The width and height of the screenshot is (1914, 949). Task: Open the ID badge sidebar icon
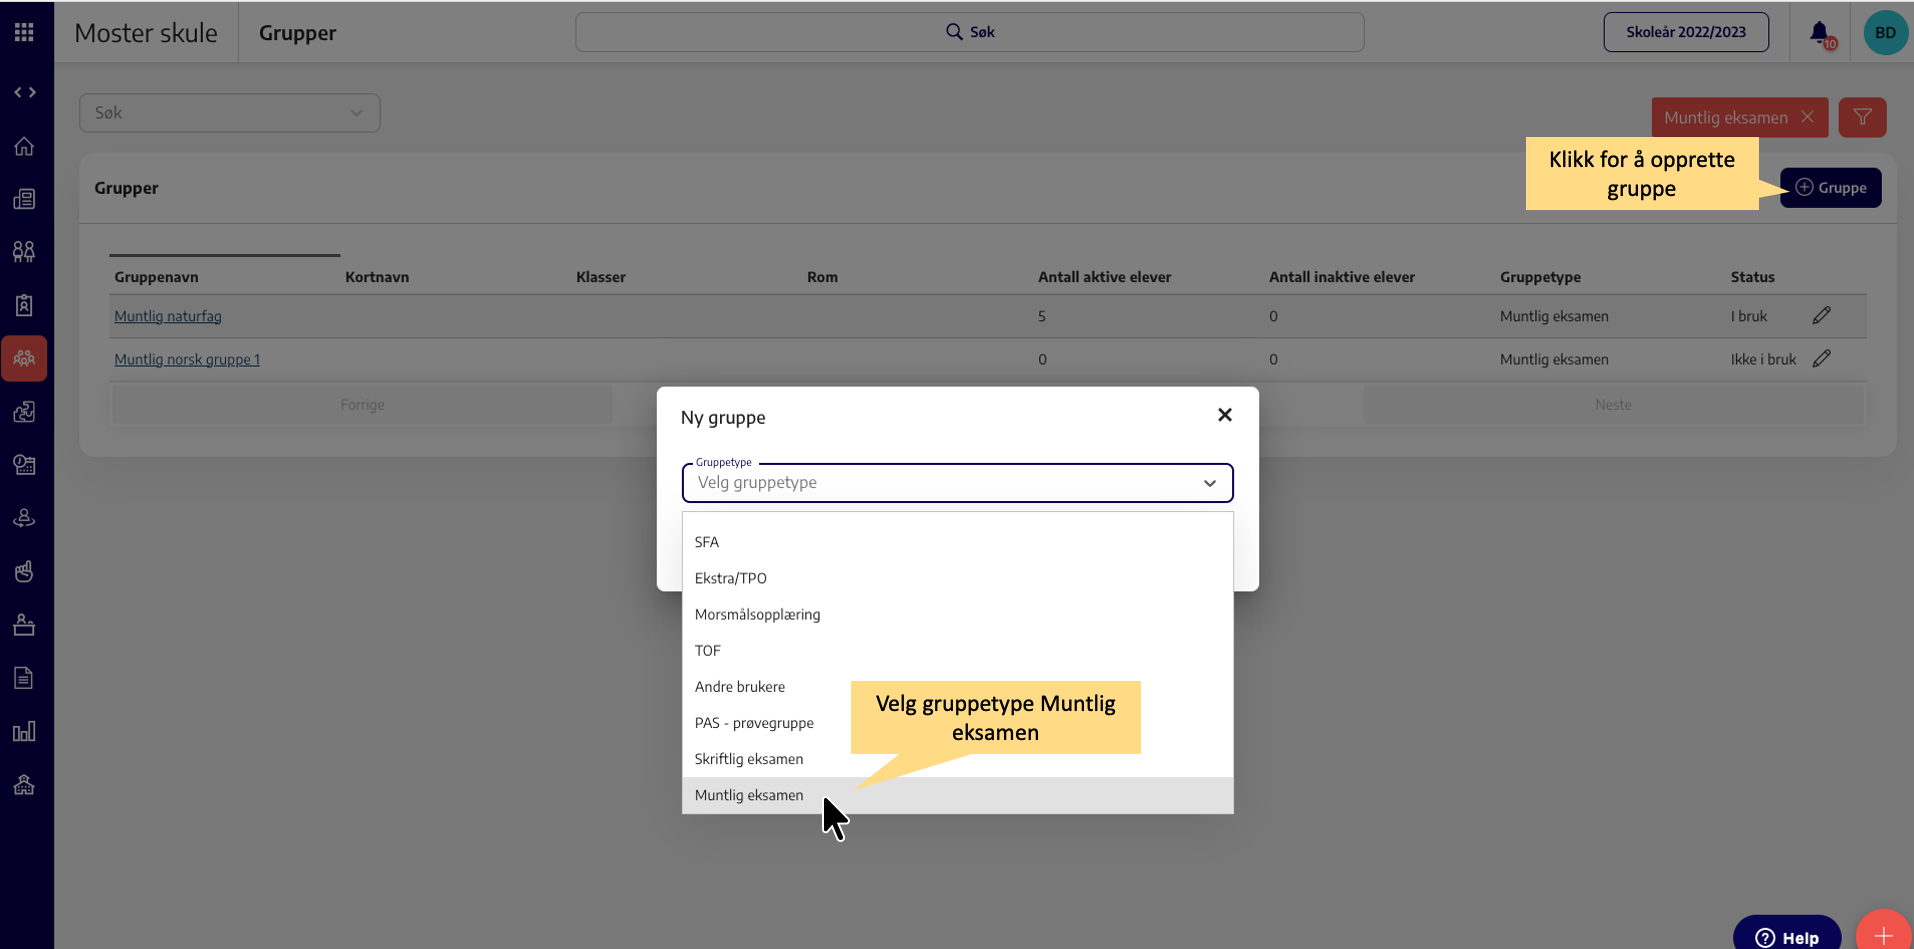coord(24,305)
